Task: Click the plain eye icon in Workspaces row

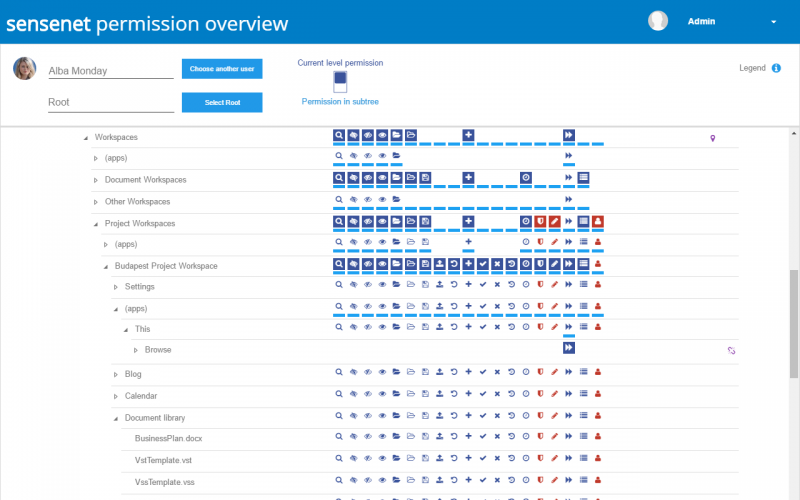Action: tap(382, 135)
